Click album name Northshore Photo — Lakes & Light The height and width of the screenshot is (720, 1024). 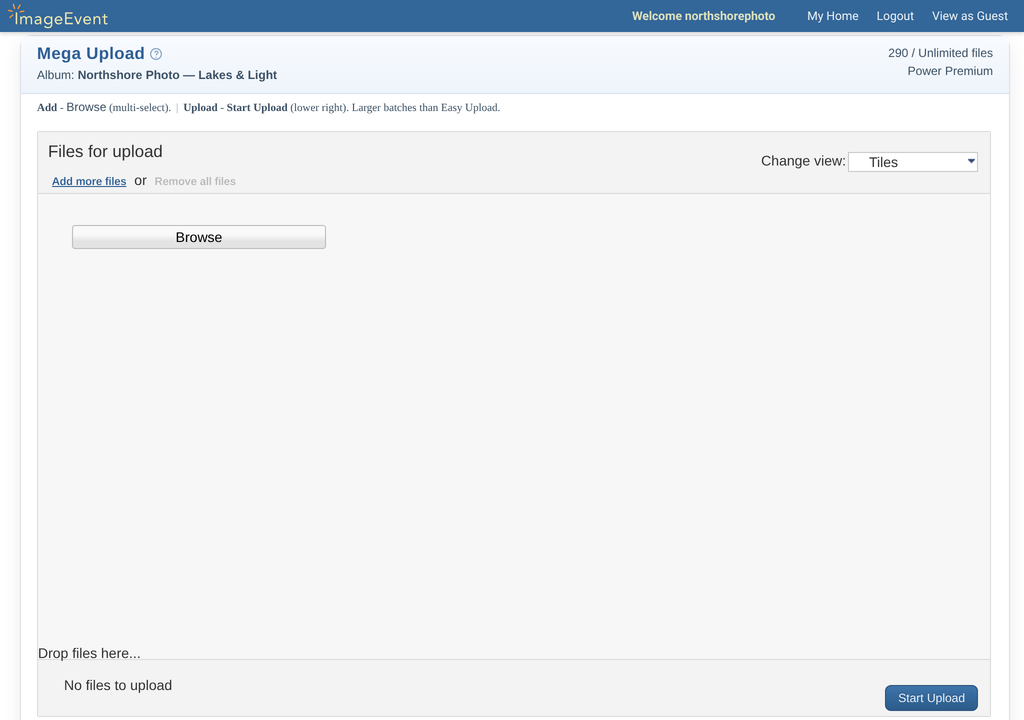[x=177, y=75]
